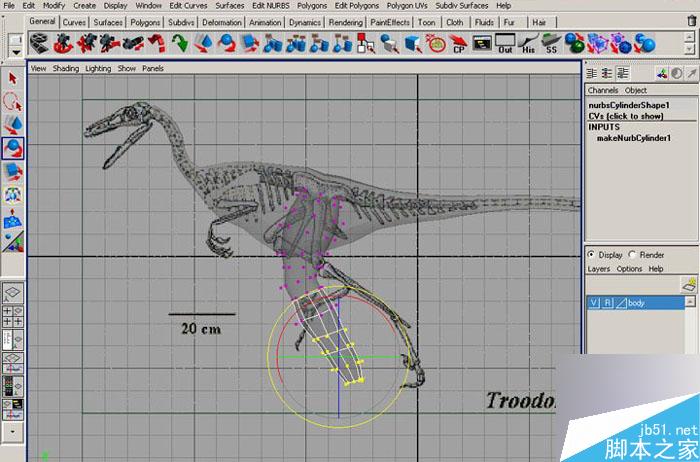Switch to single perspective view layout

pyautogui.click(x=13, y=292)
